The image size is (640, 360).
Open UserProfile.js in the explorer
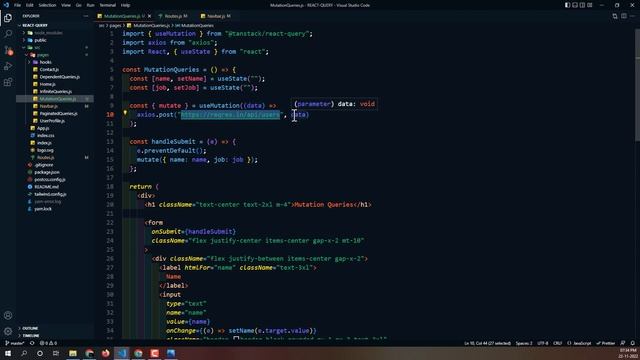pos(55,121)
